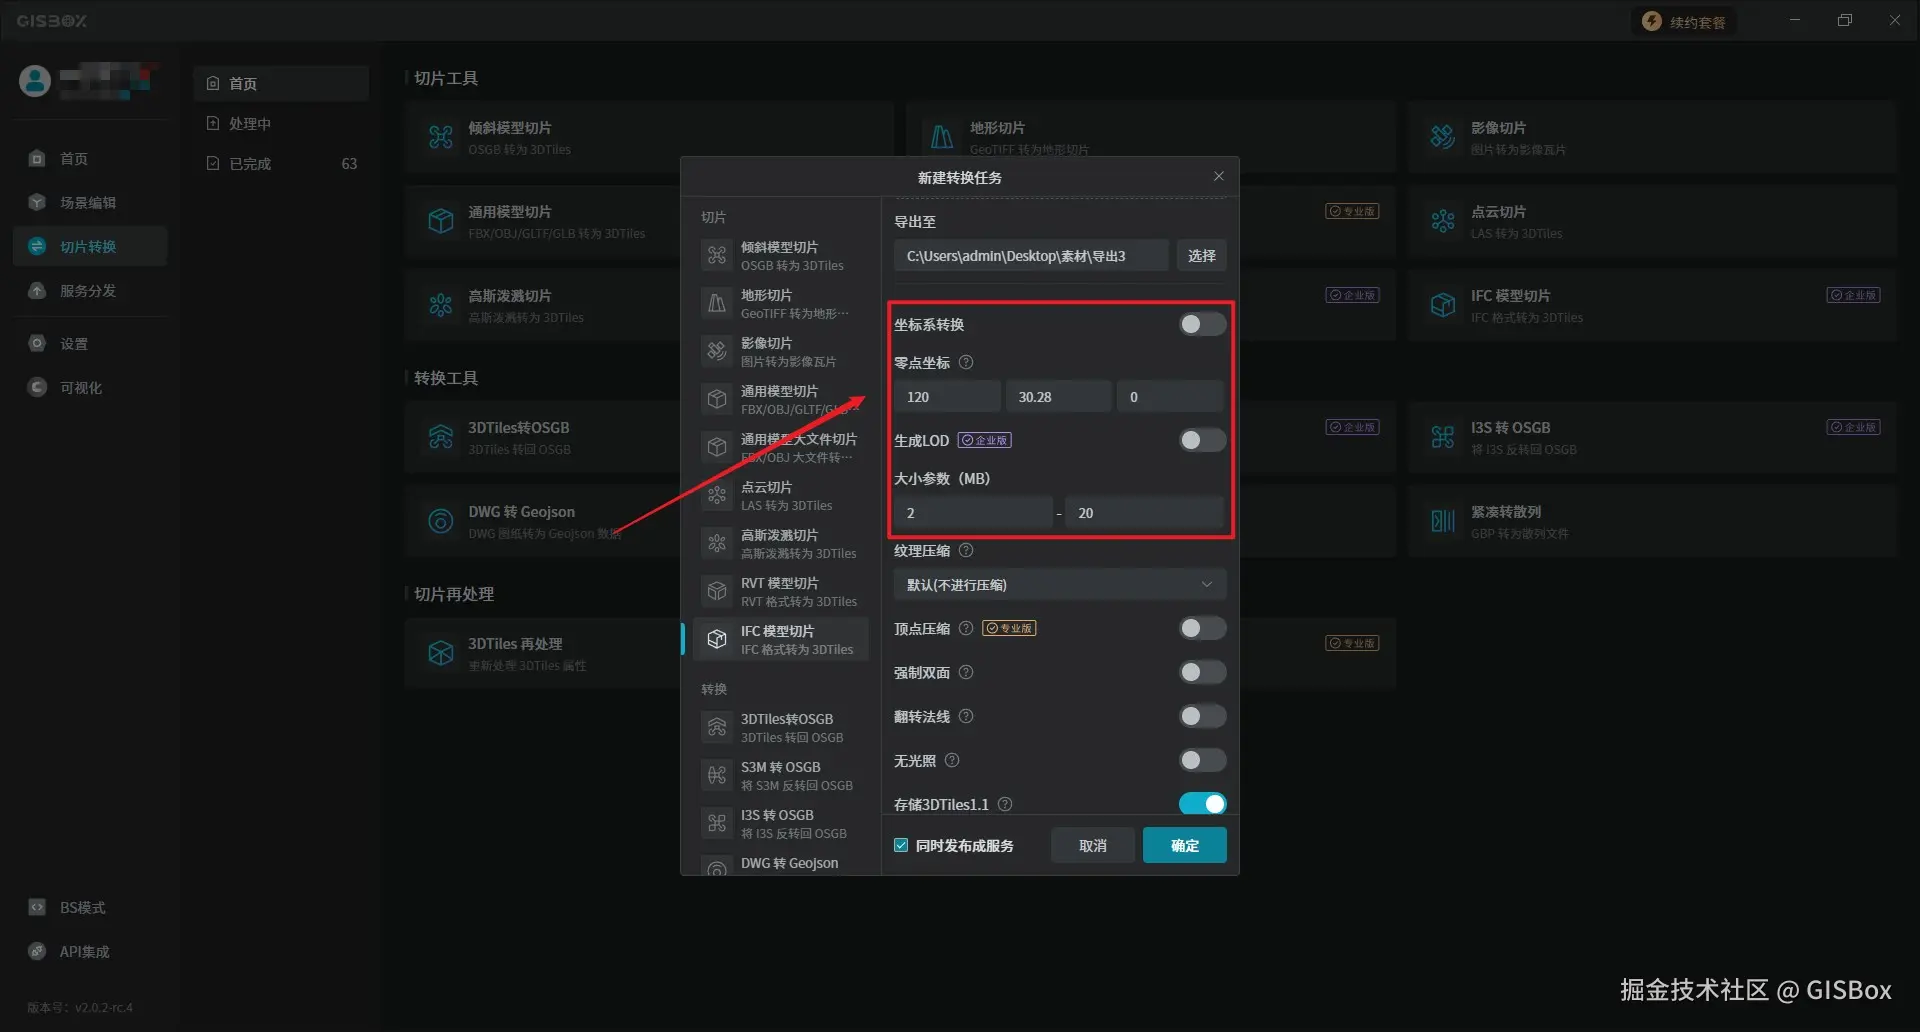
Task: Click the I3S 转 OSGB icon in dialog
Action: point(717,823)
